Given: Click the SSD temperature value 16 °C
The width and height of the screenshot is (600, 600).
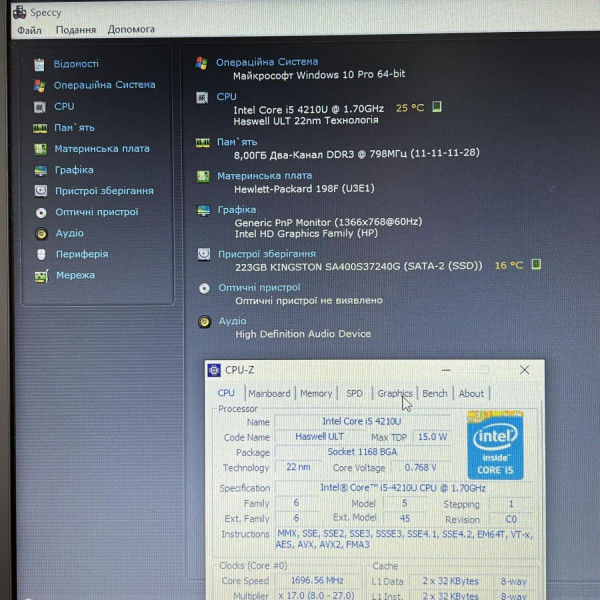Looking at the screenshot, I should 509,265.
